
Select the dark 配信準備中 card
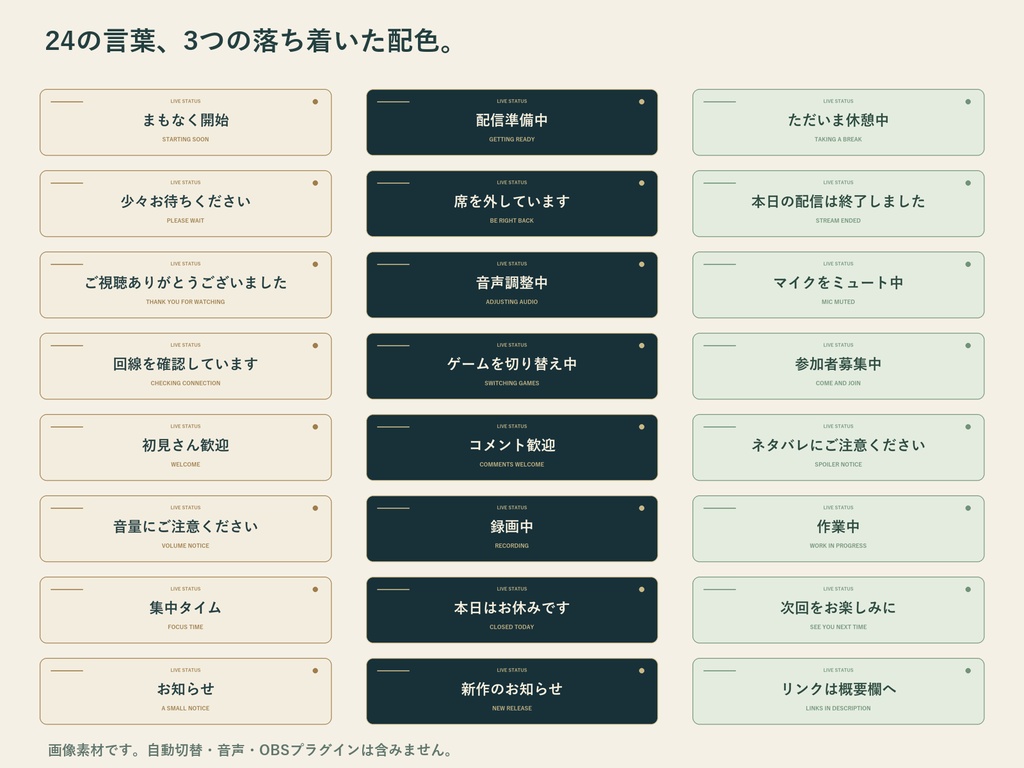point(512,122)
